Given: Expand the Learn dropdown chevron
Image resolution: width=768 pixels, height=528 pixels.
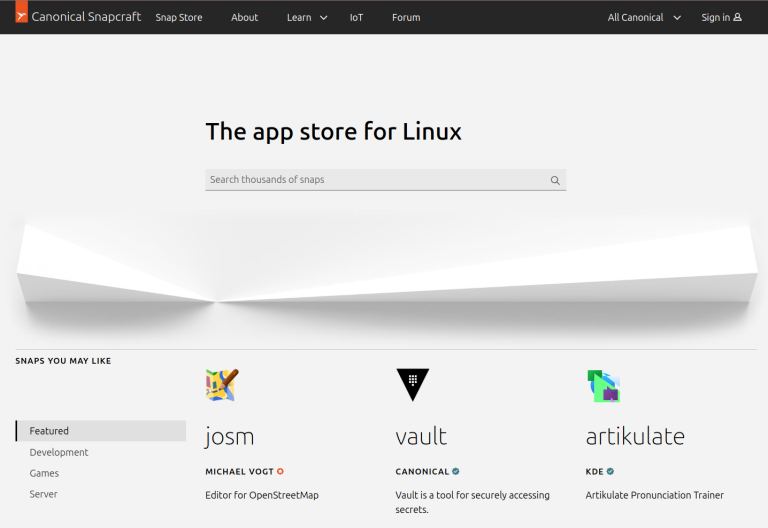Looking at the screenshot, I should coord(323,18).
